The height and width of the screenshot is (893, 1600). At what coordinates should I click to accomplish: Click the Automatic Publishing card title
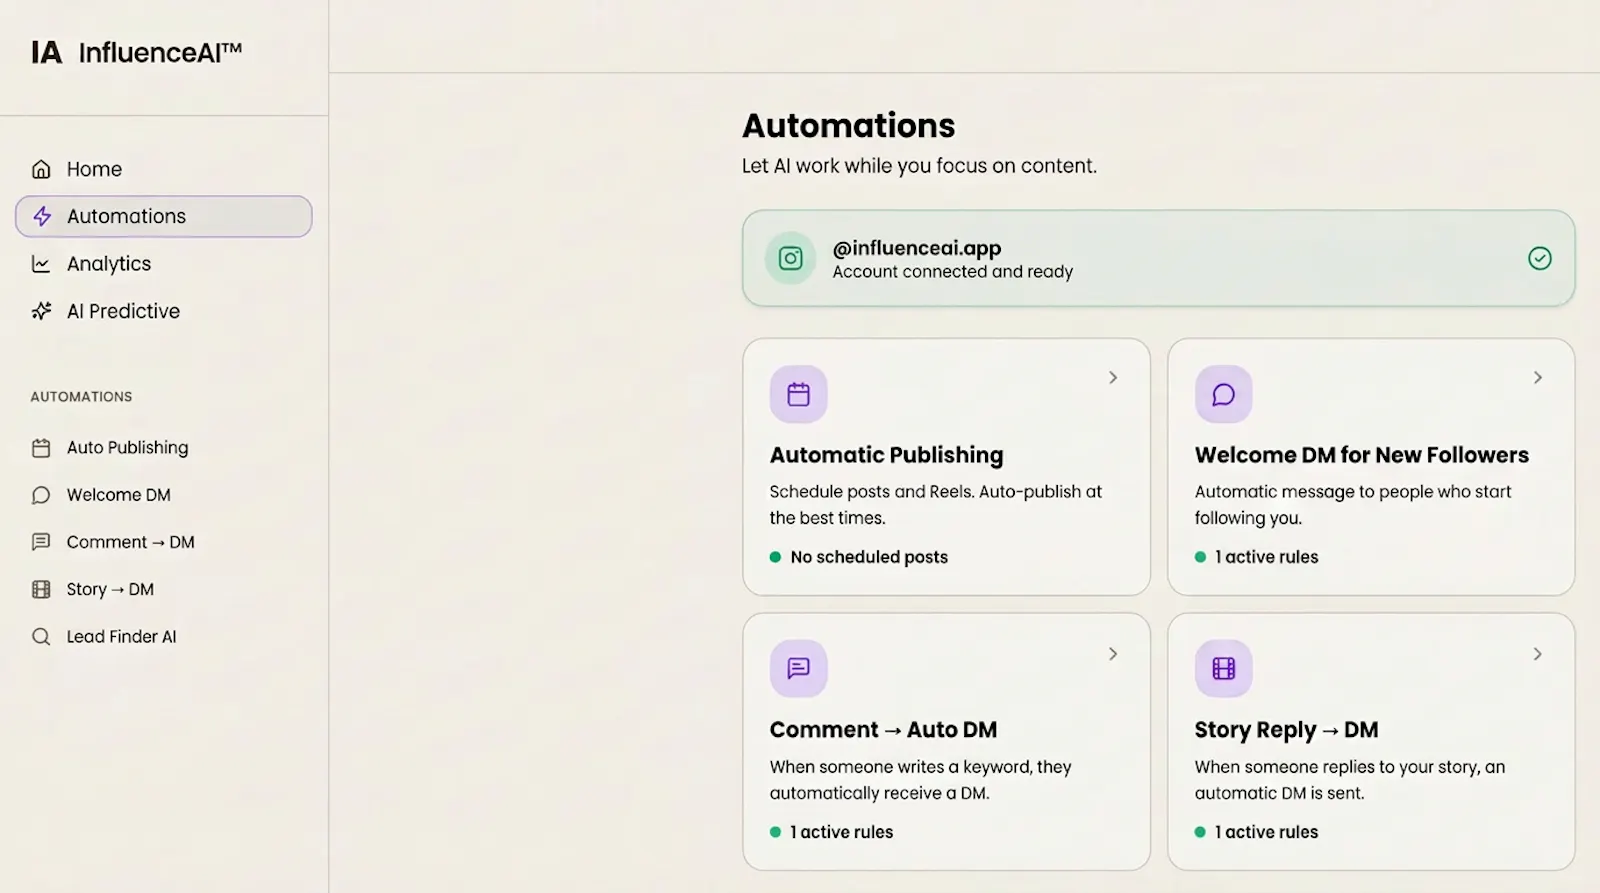886,455
